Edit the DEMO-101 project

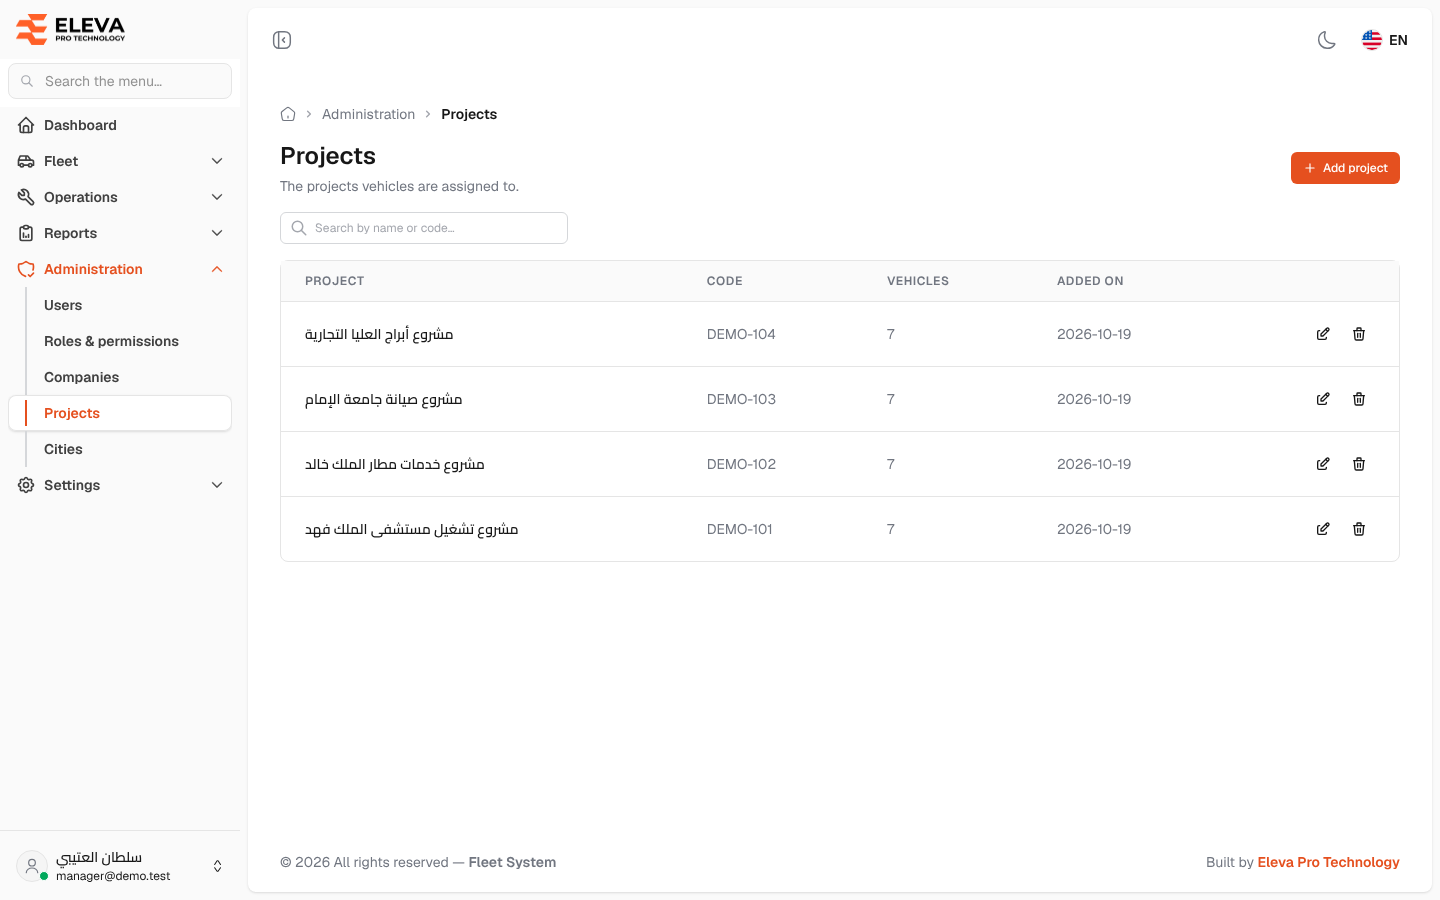tap(1323, 529)
